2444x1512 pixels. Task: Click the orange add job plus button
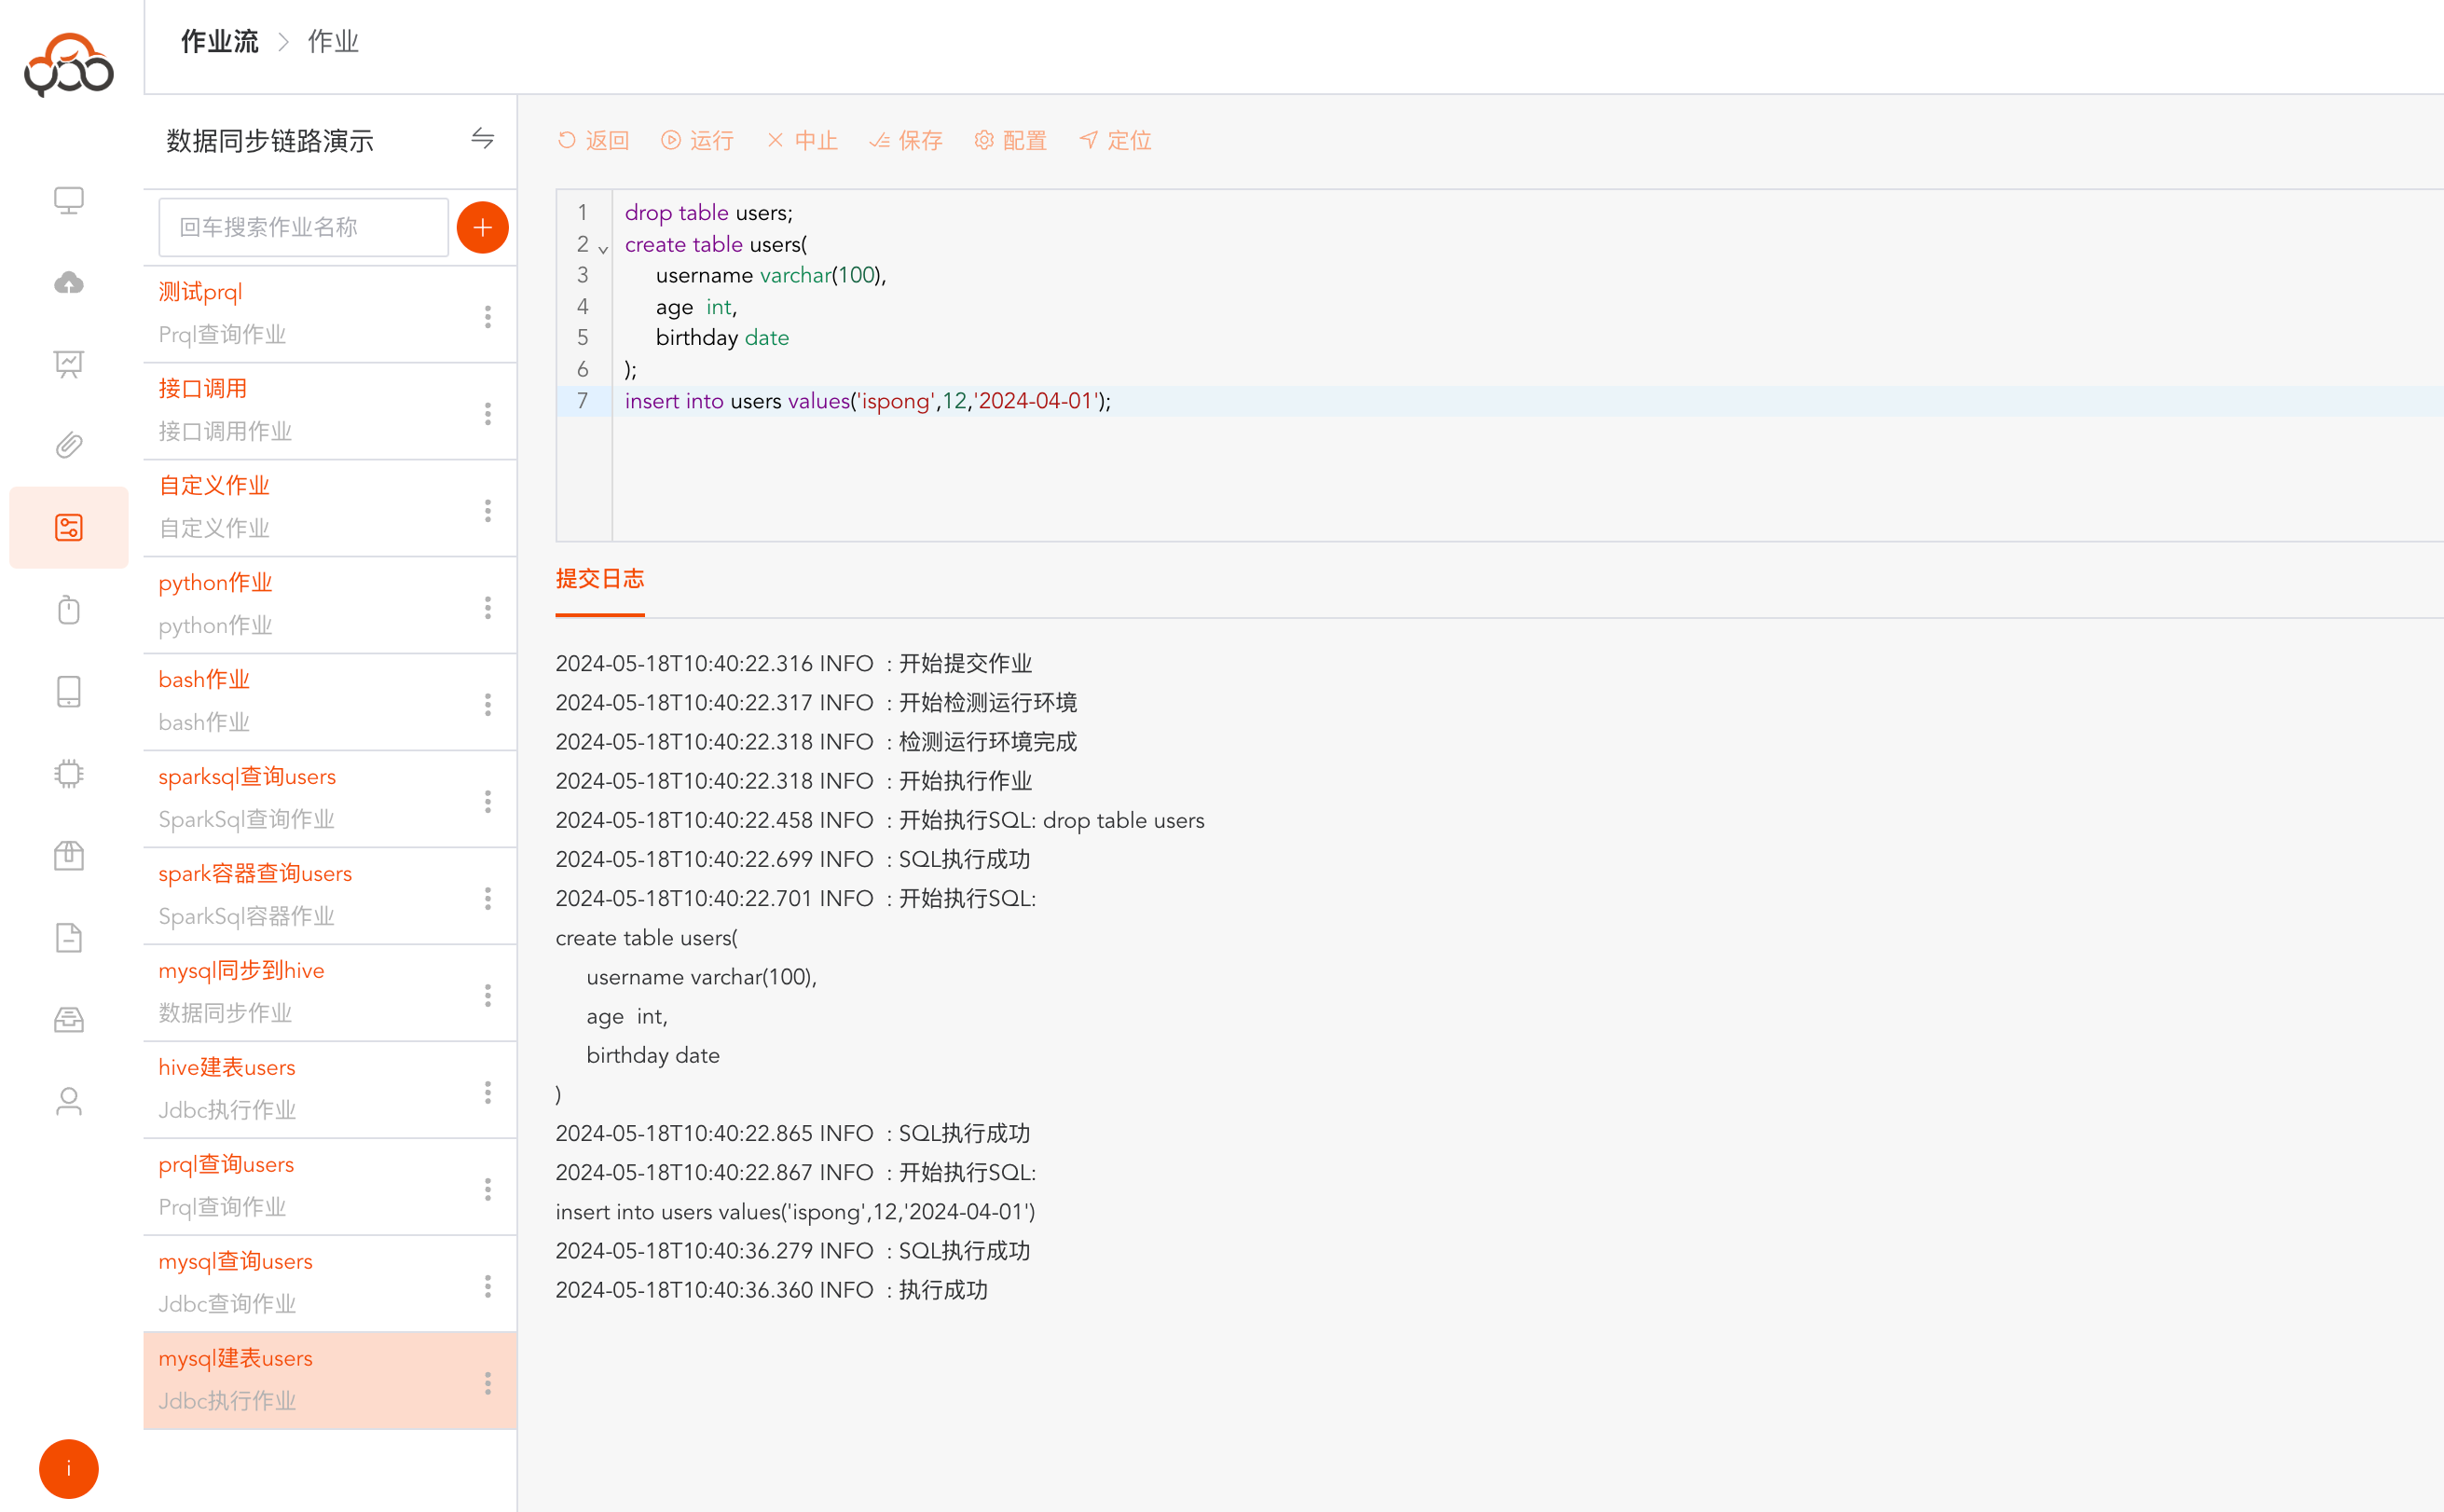tap(482, 228)
